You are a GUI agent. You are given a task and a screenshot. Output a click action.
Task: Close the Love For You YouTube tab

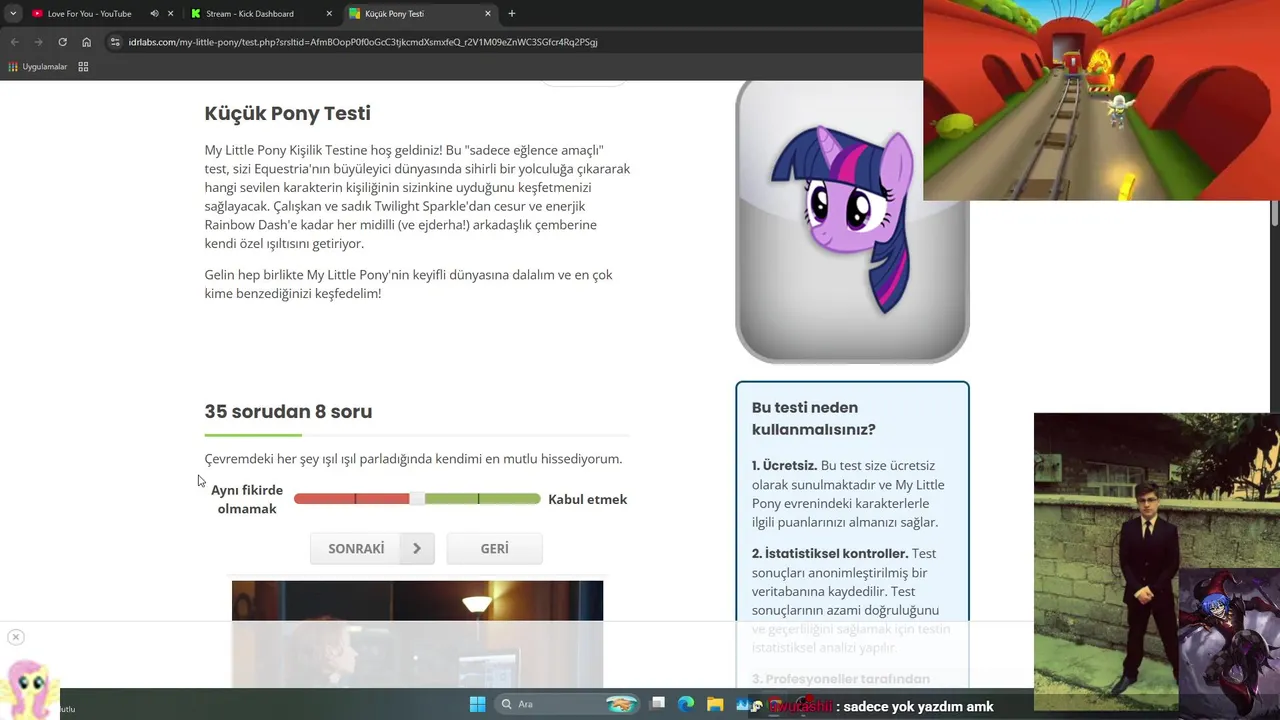[x=170, y=14]
